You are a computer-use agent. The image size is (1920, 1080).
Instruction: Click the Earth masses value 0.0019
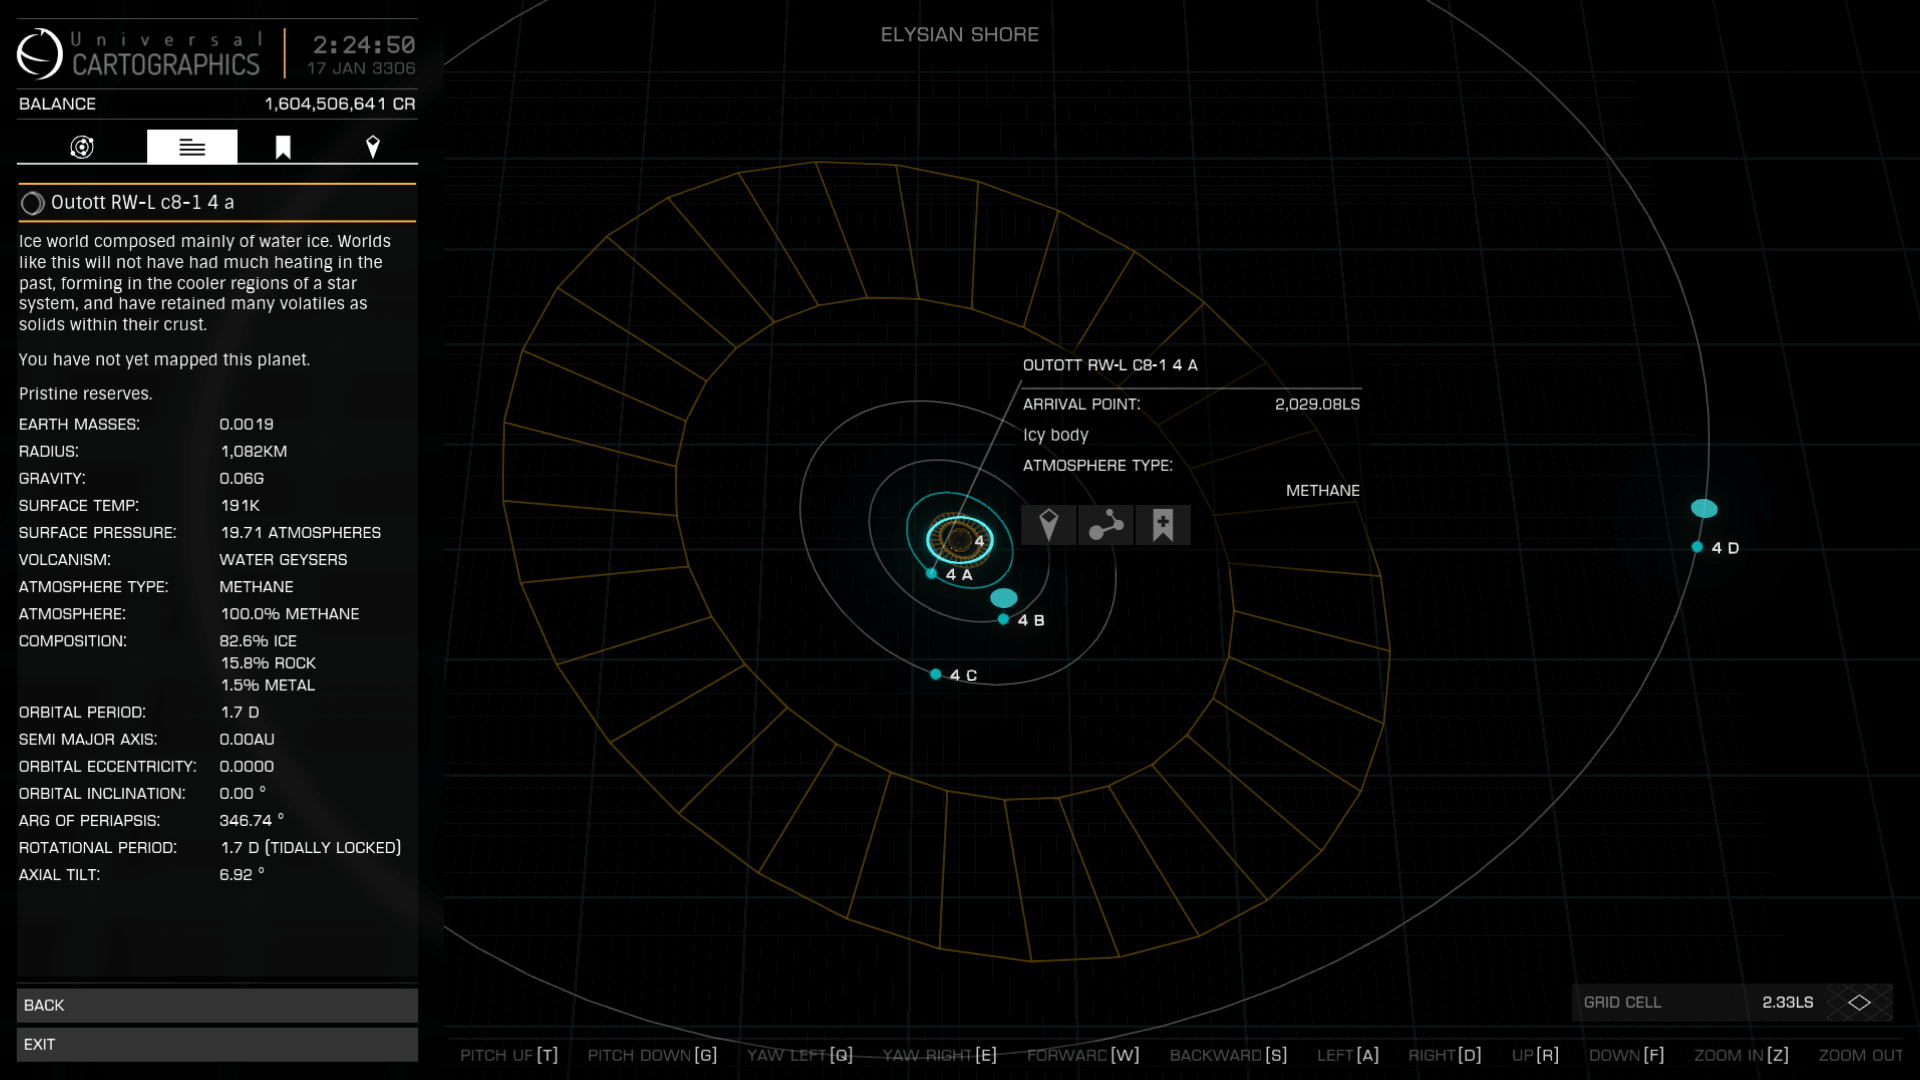coord(246,424)
